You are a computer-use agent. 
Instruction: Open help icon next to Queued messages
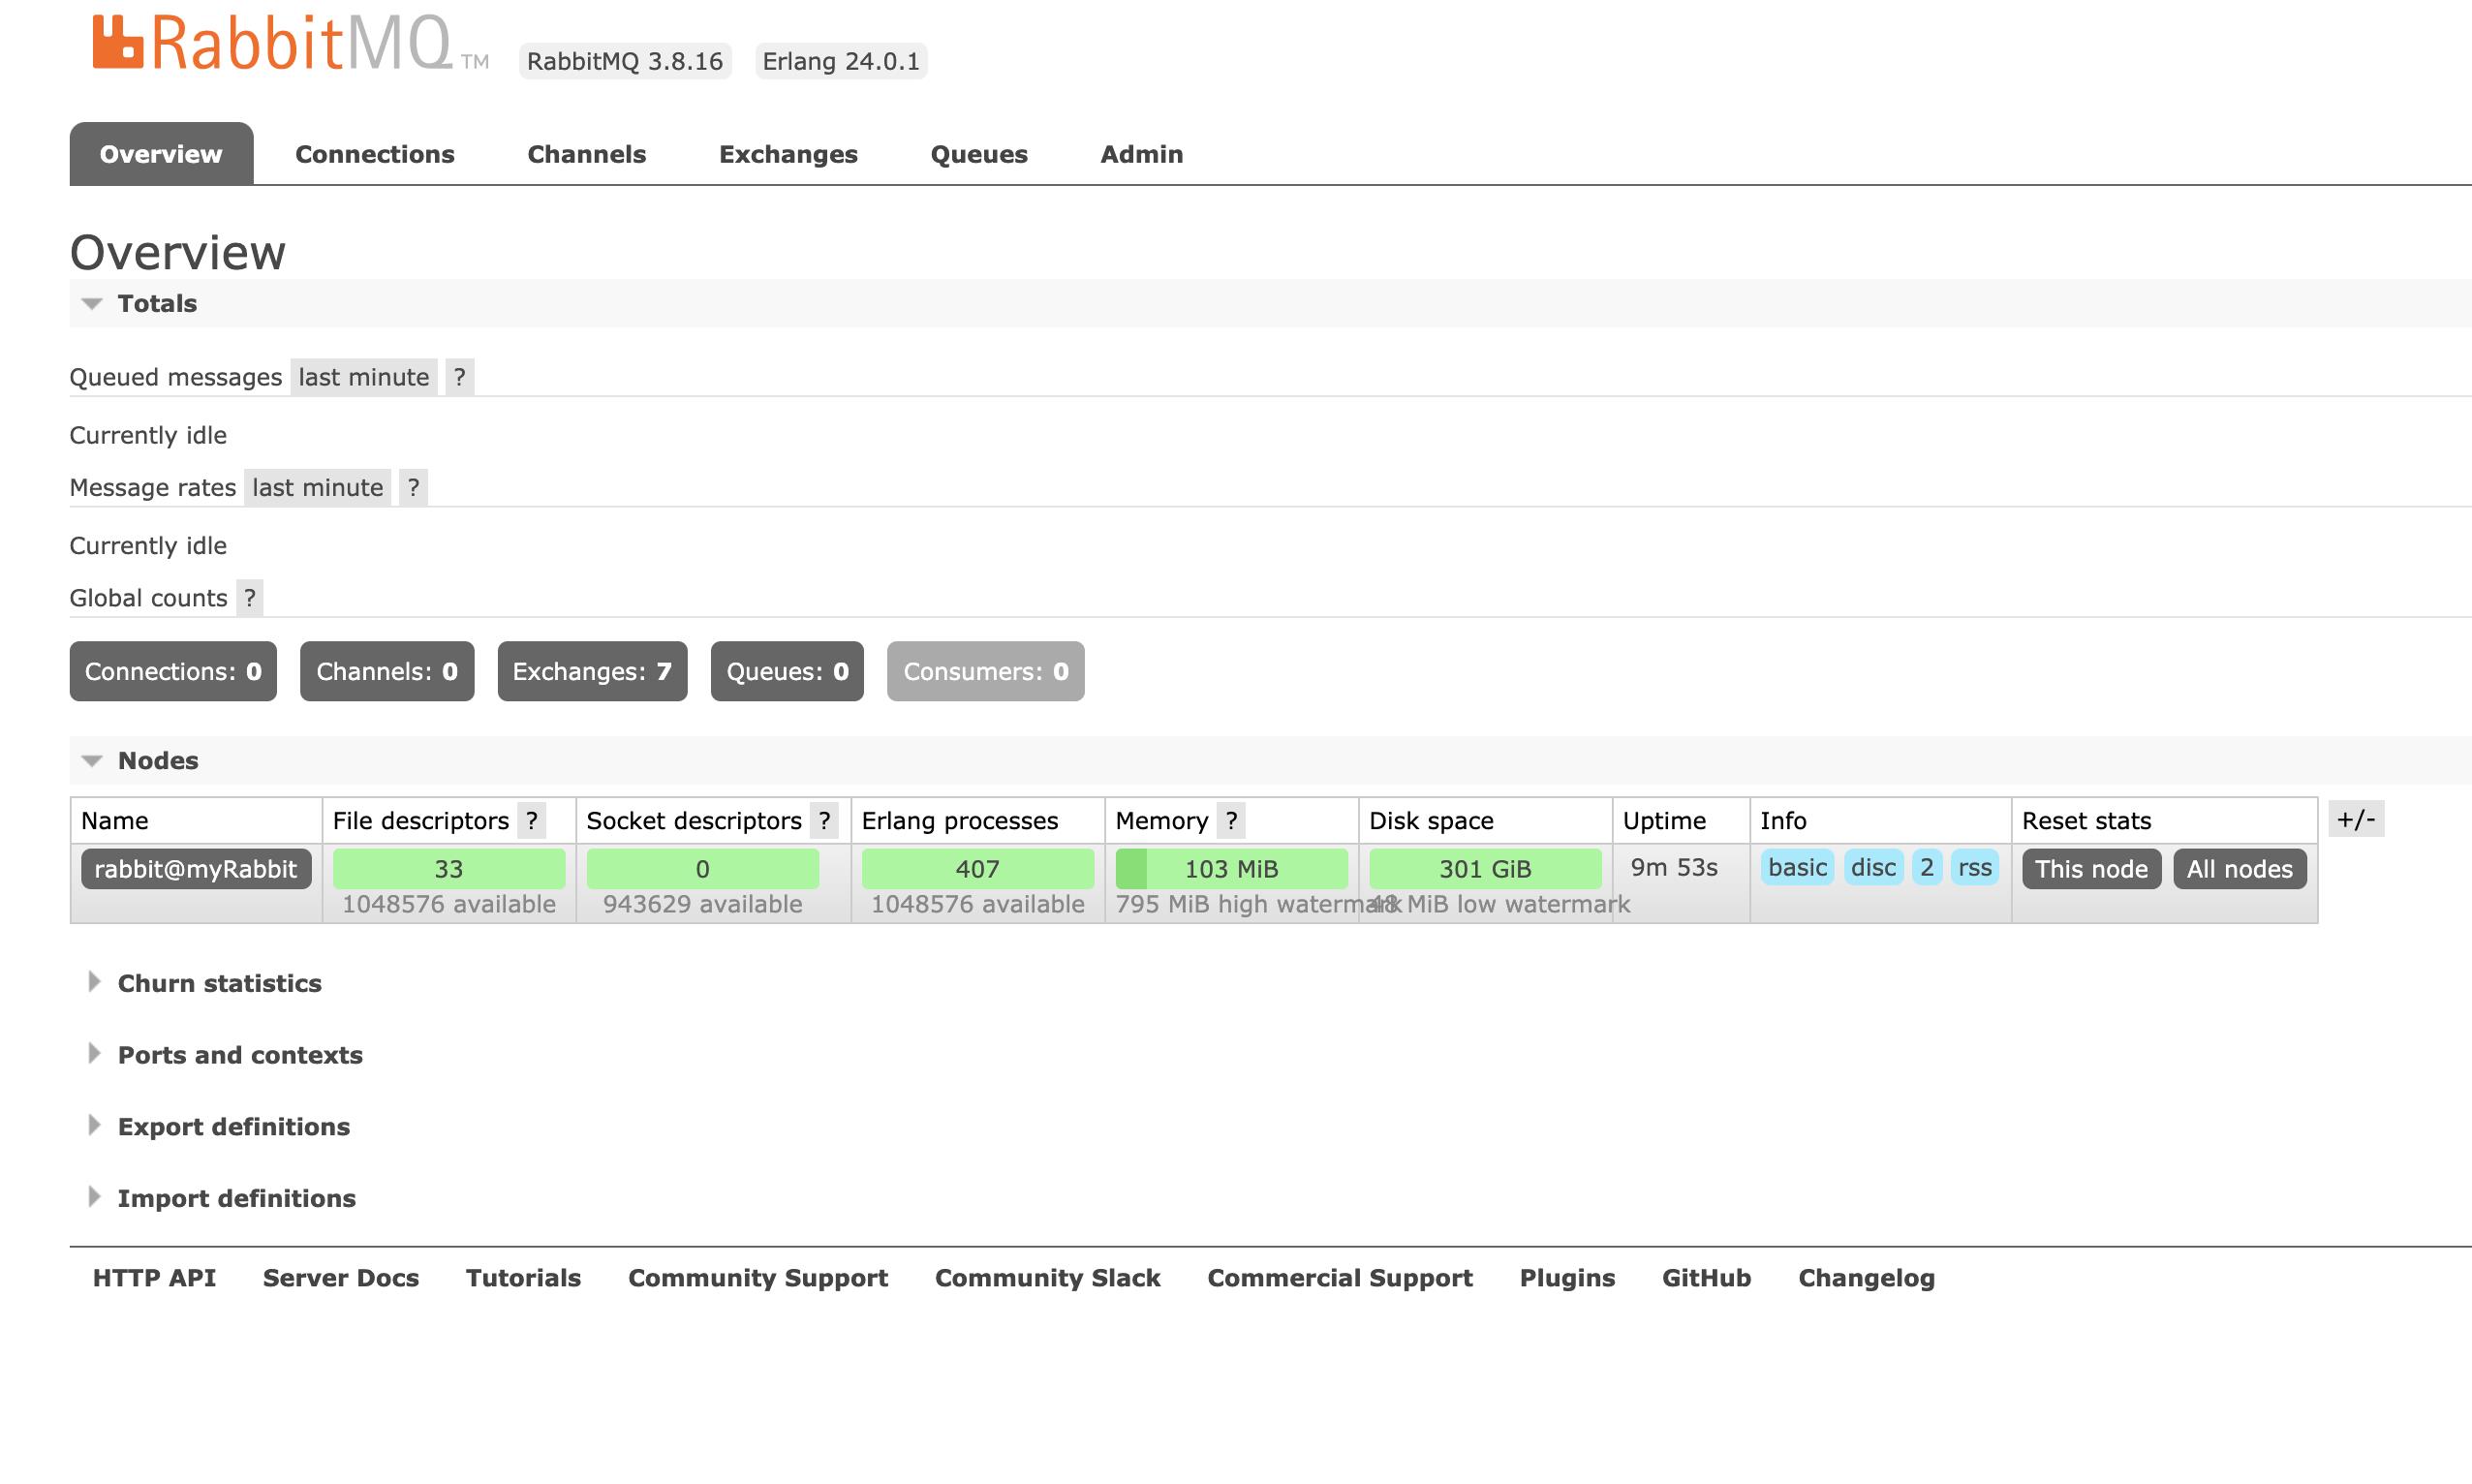click(x=459, y=377)
